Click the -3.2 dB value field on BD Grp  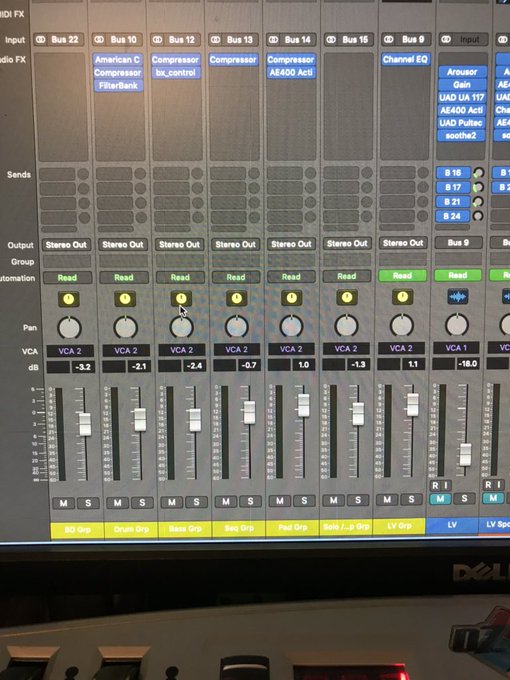[x=82, y=367]
